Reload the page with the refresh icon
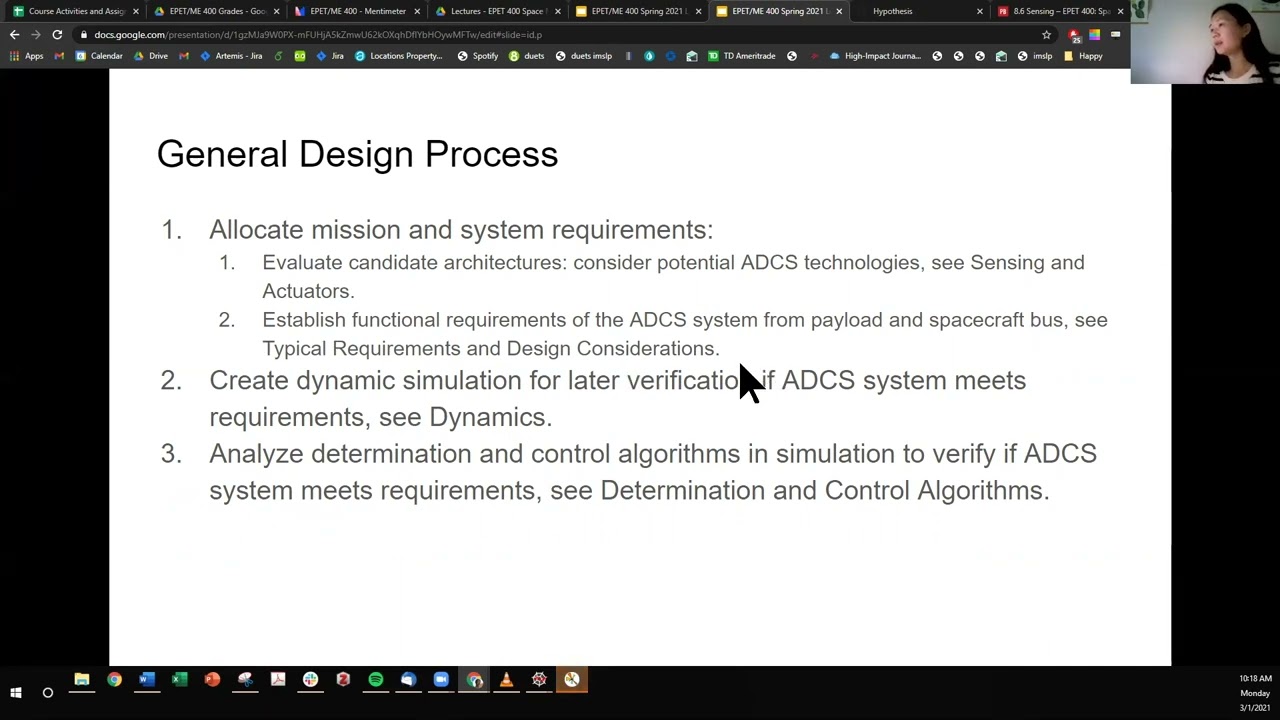Screen dimensions: 1280x720 (x=57, y=35)
